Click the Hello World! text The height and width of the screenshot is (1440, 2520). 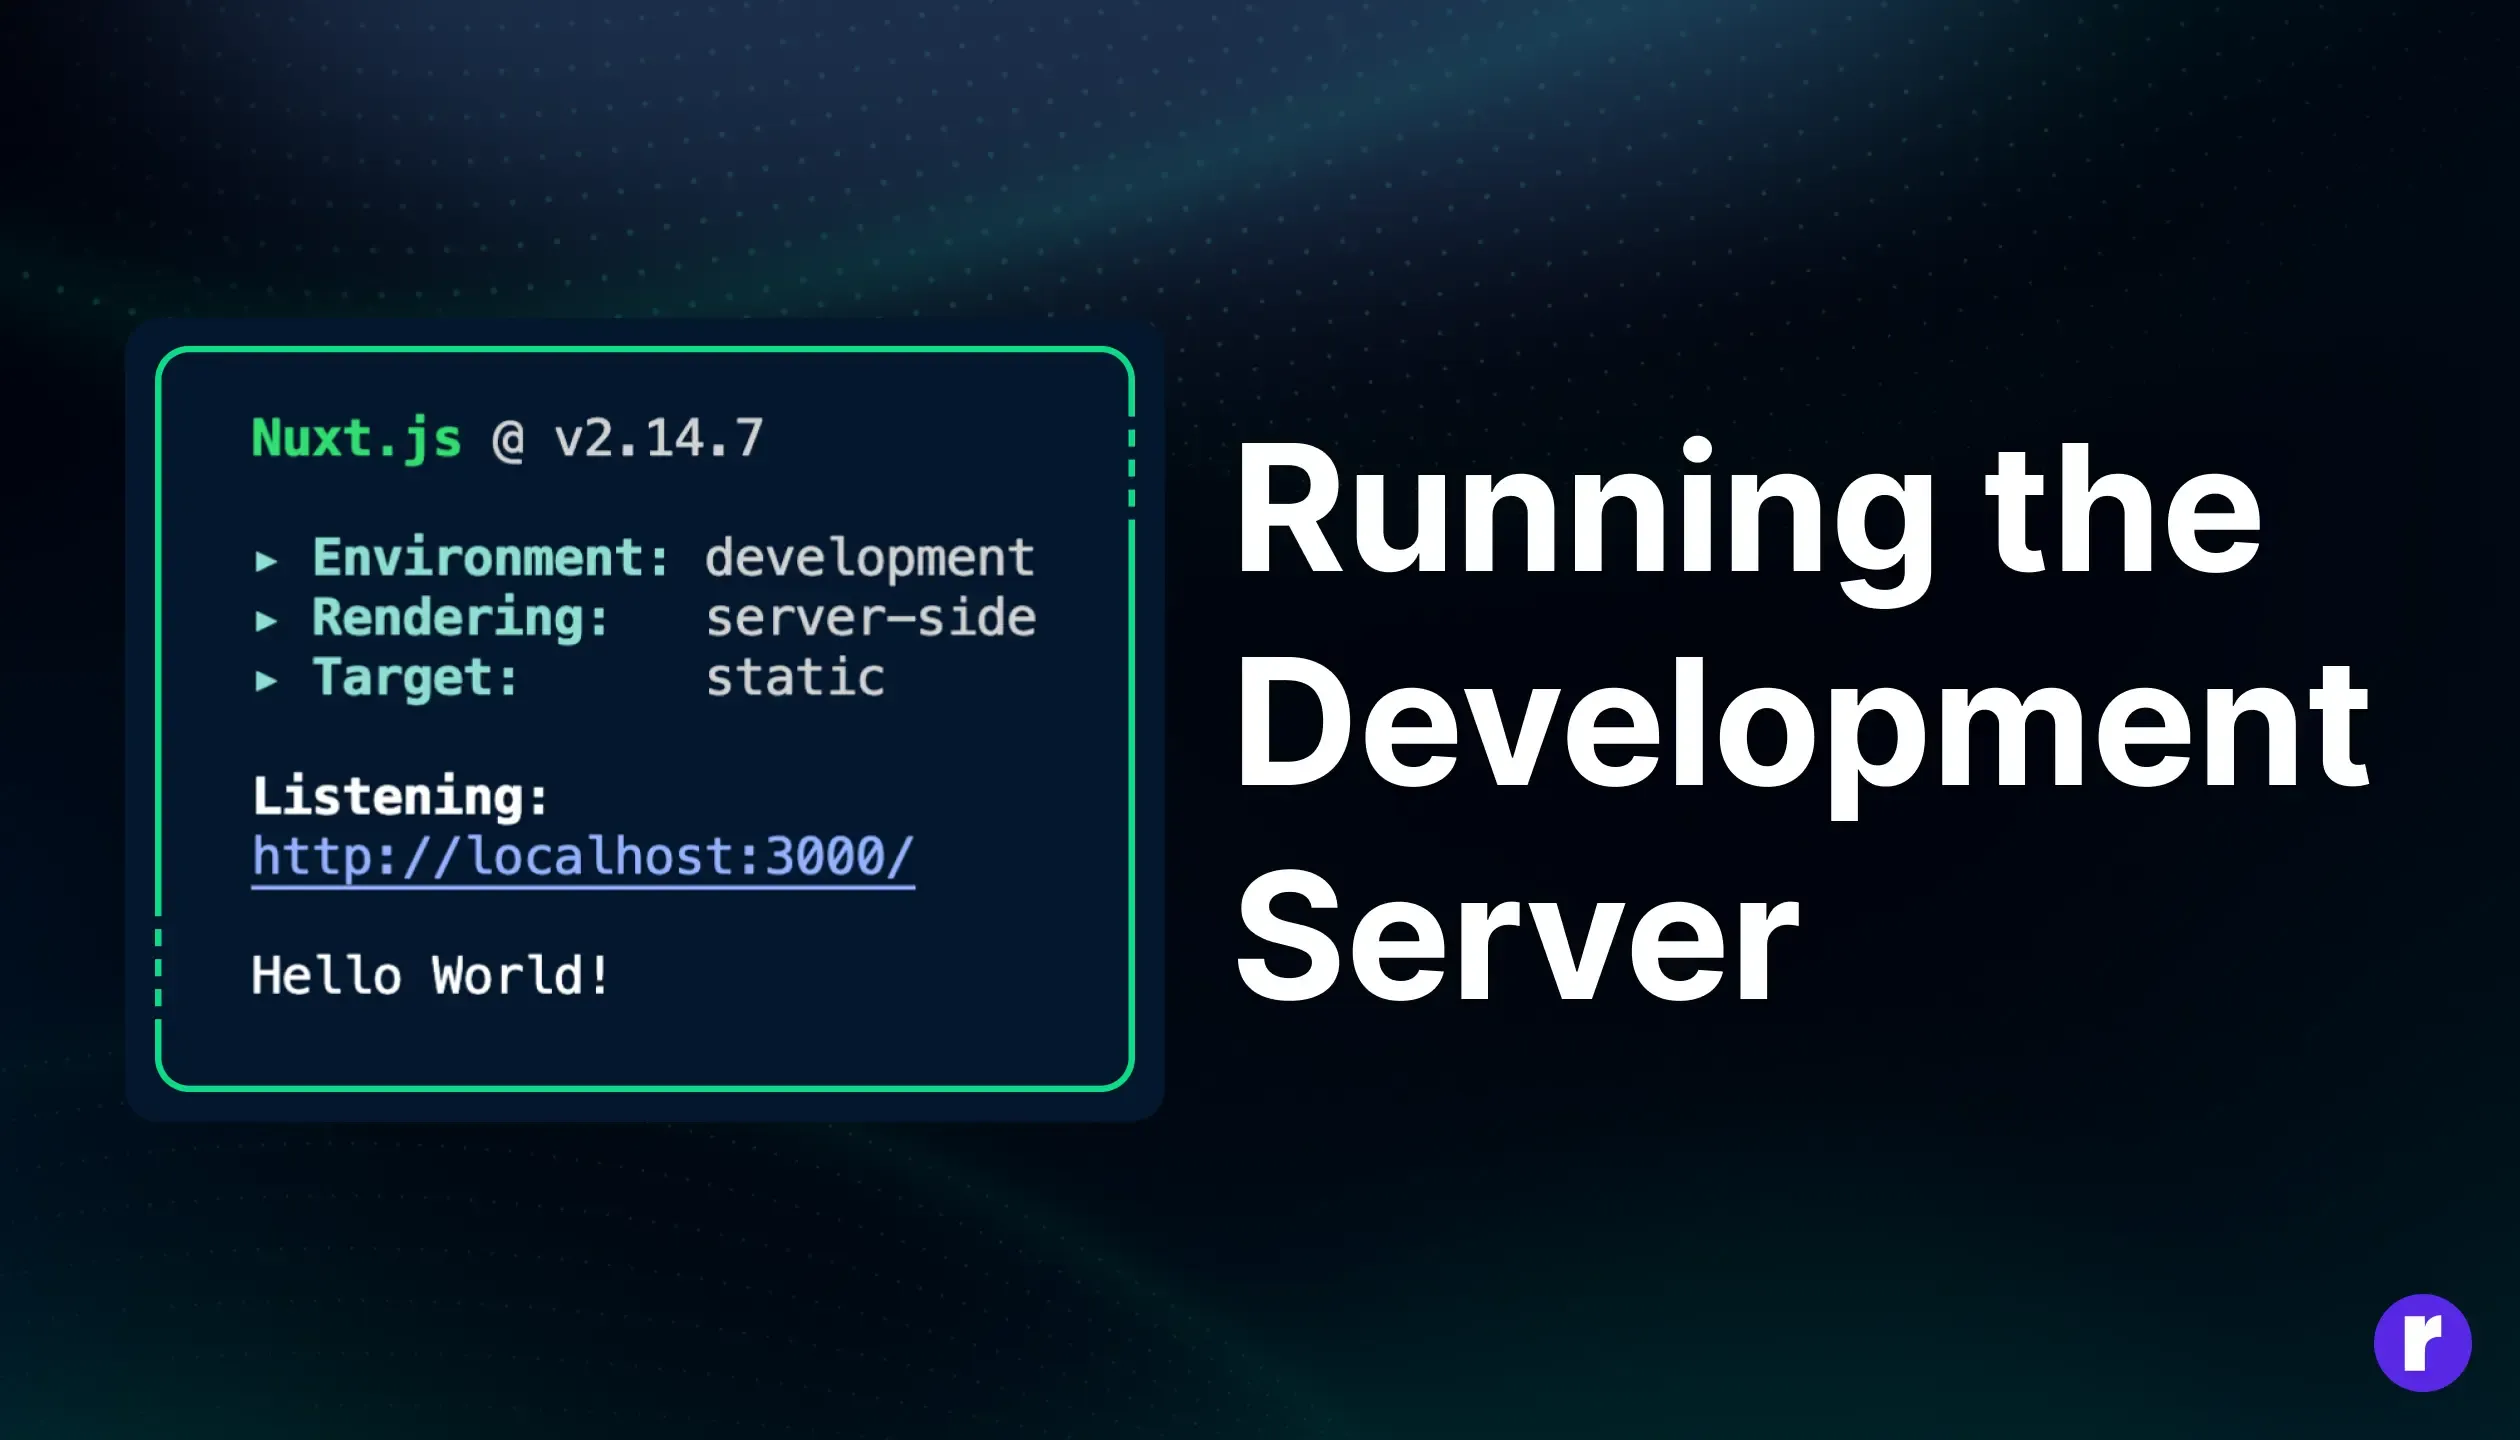click(x=430, y=975)
